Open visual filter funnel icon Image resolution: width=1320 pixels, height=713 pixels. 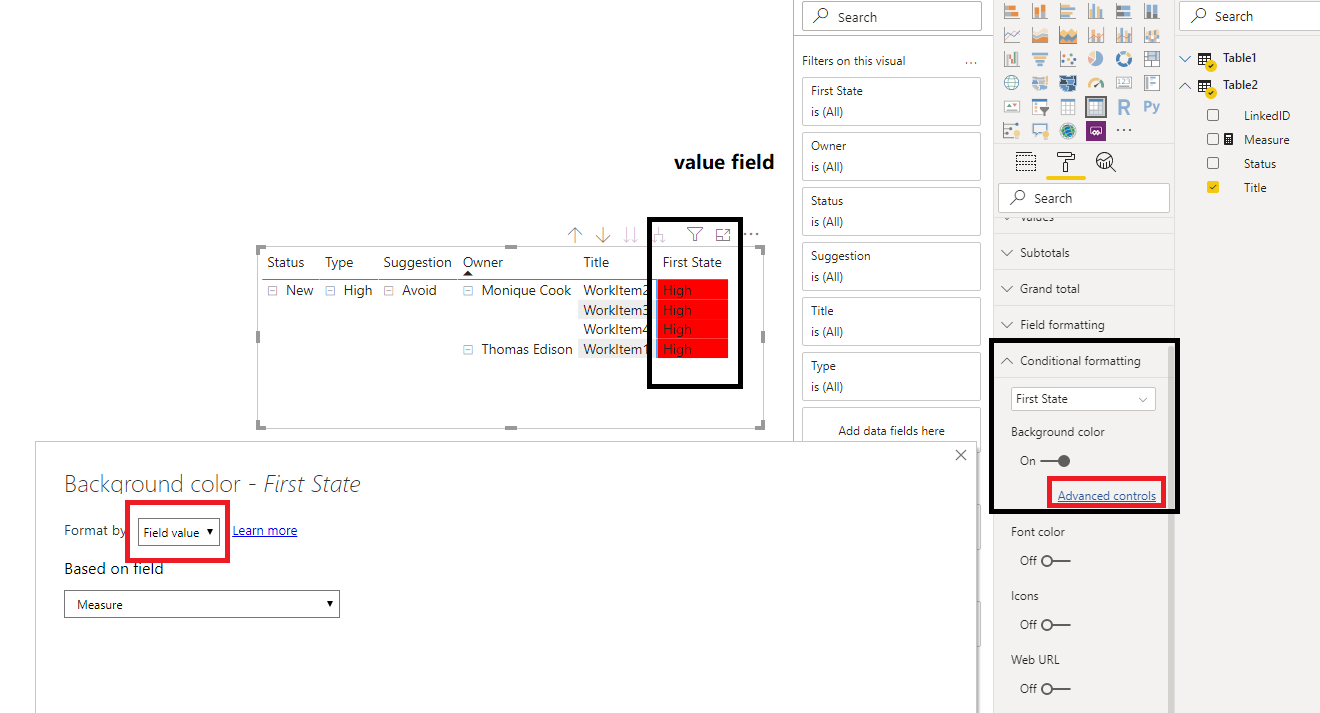pyautogui.click(x=695, y=235)
